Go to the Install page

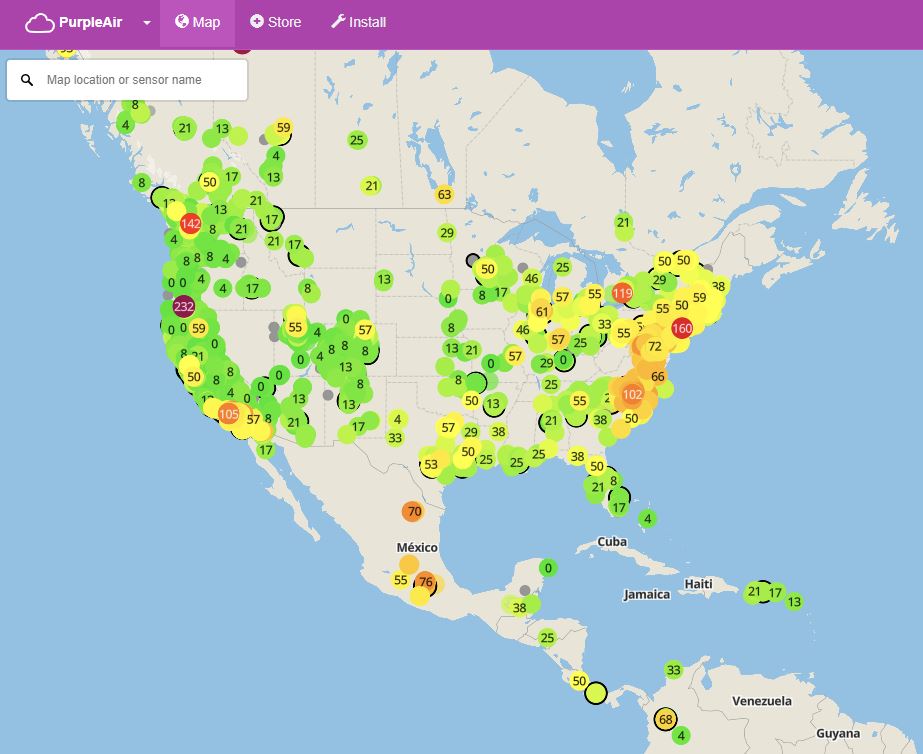click(x=358, y=22)
